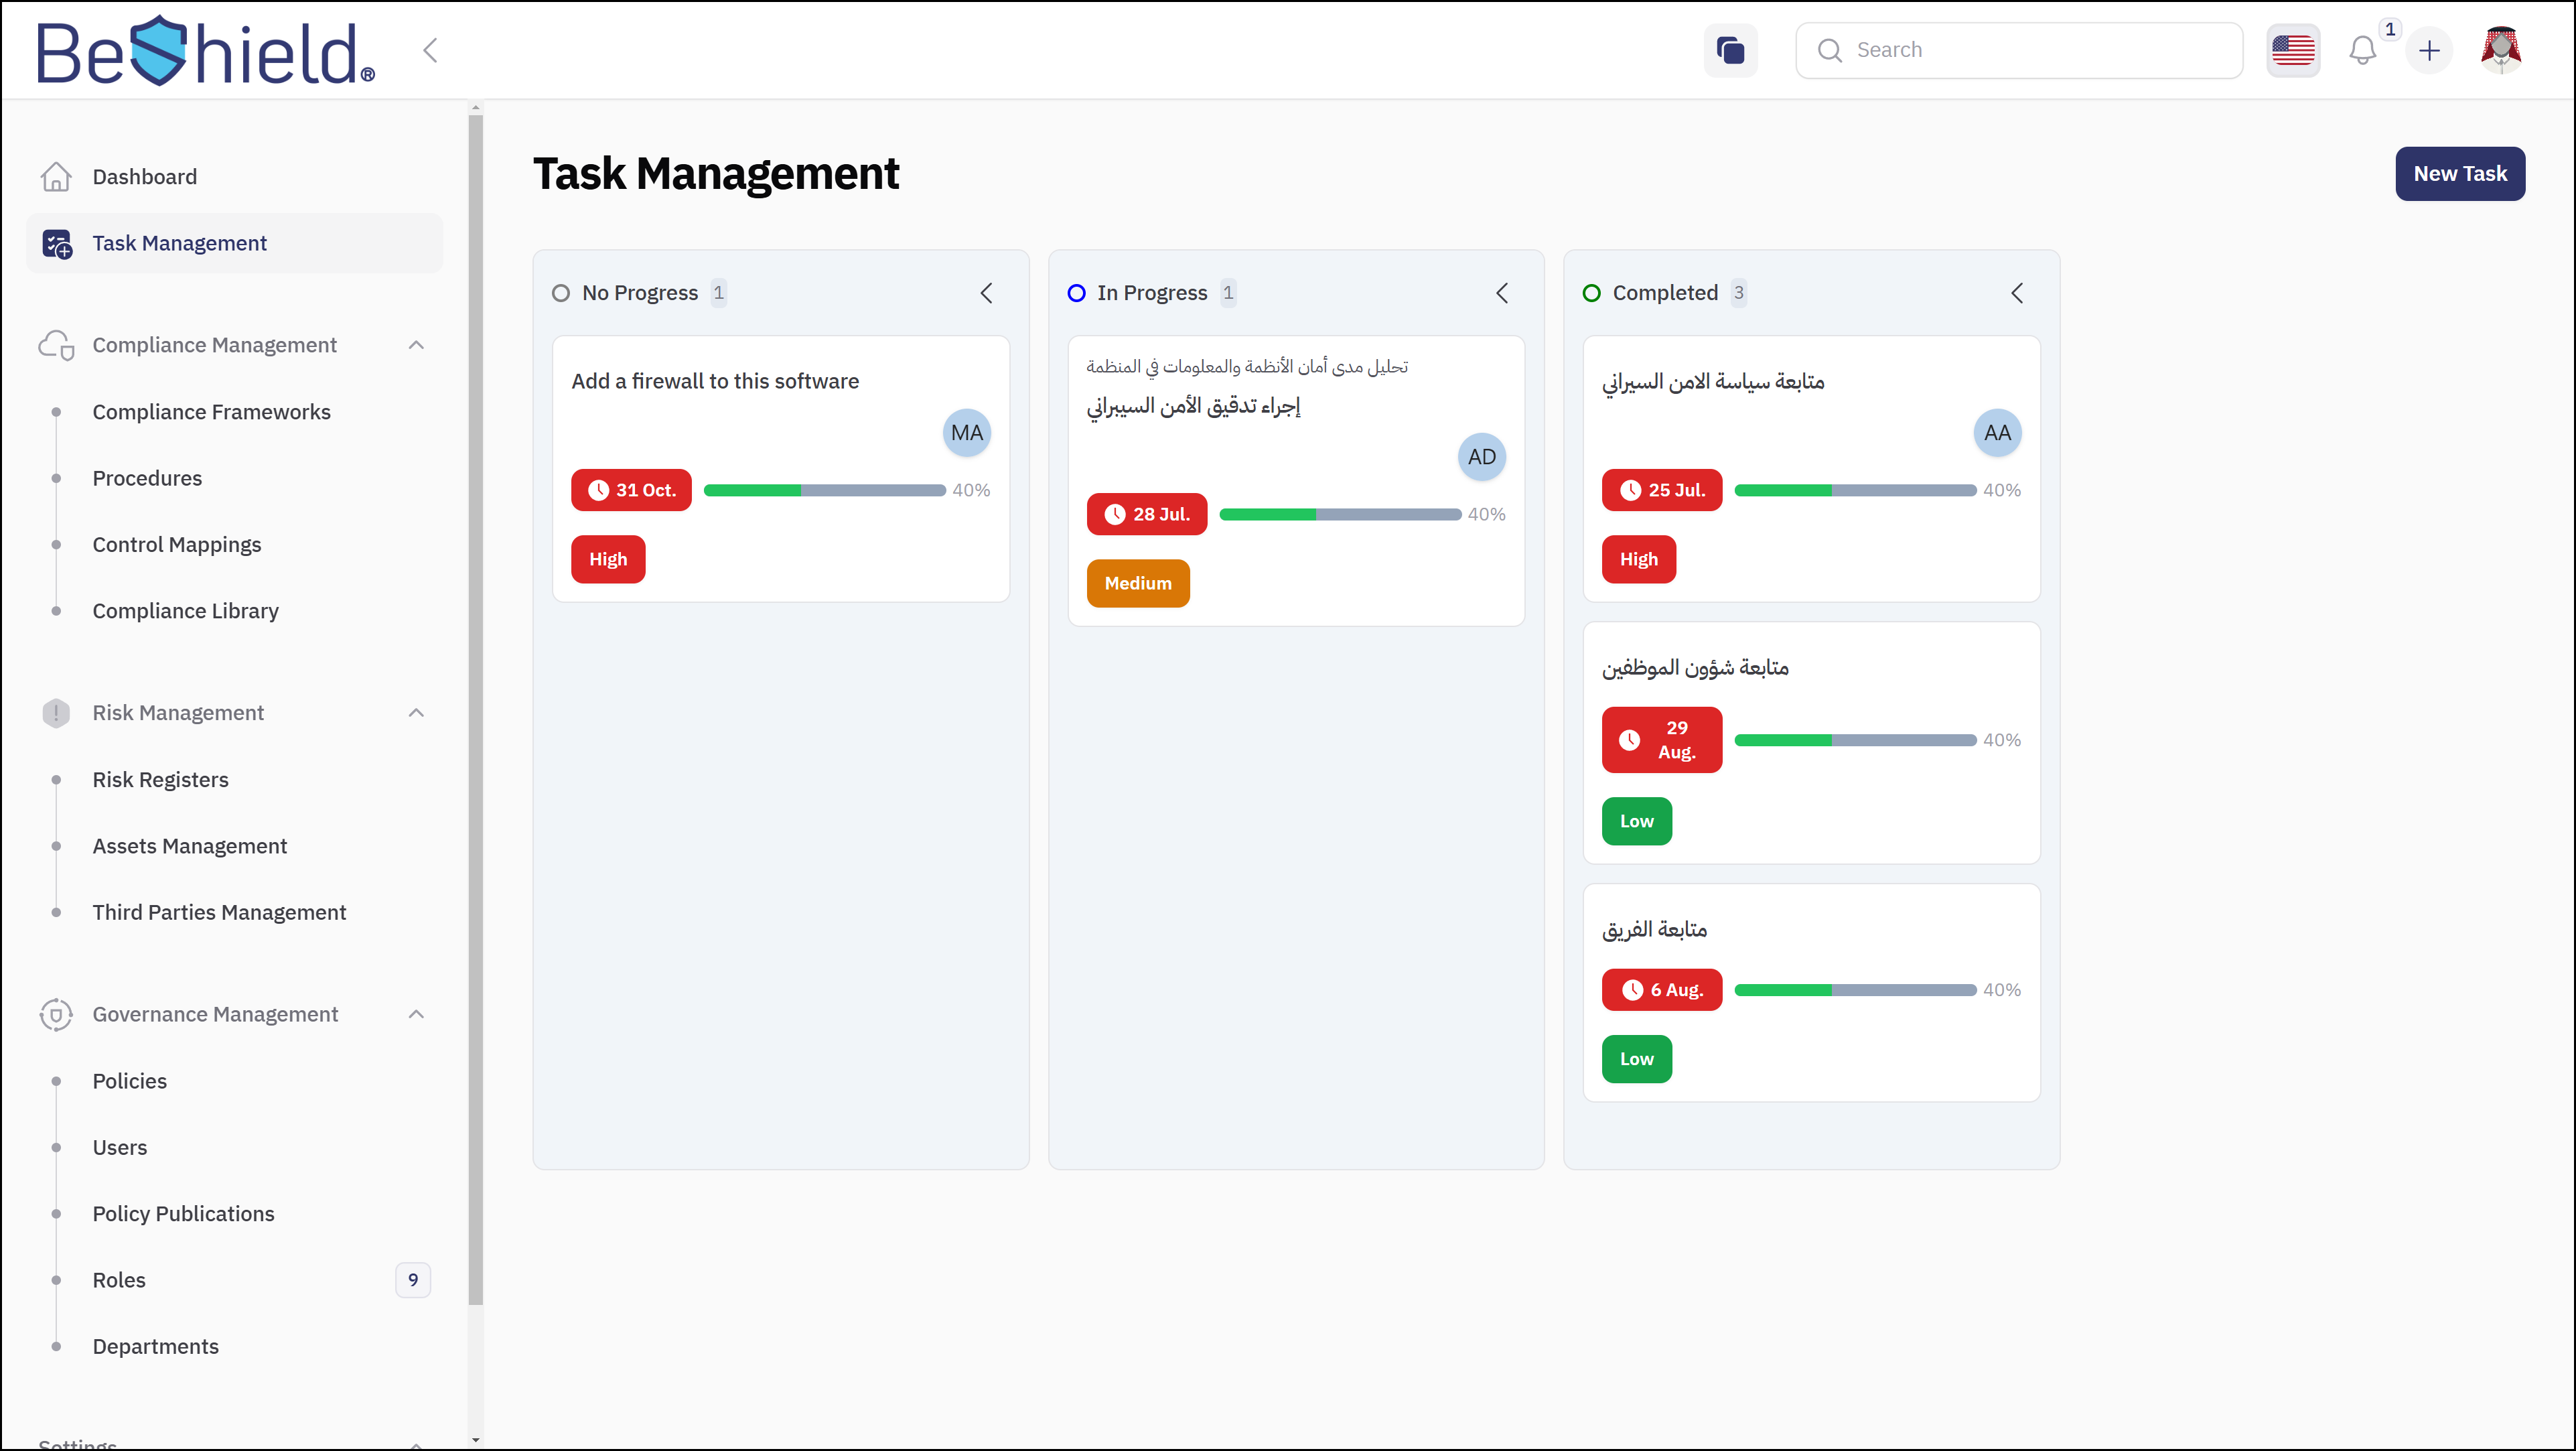Click the Risk Management warning icon
The width and height of the screenshot is (2576, 1451).
coord(56,713)
